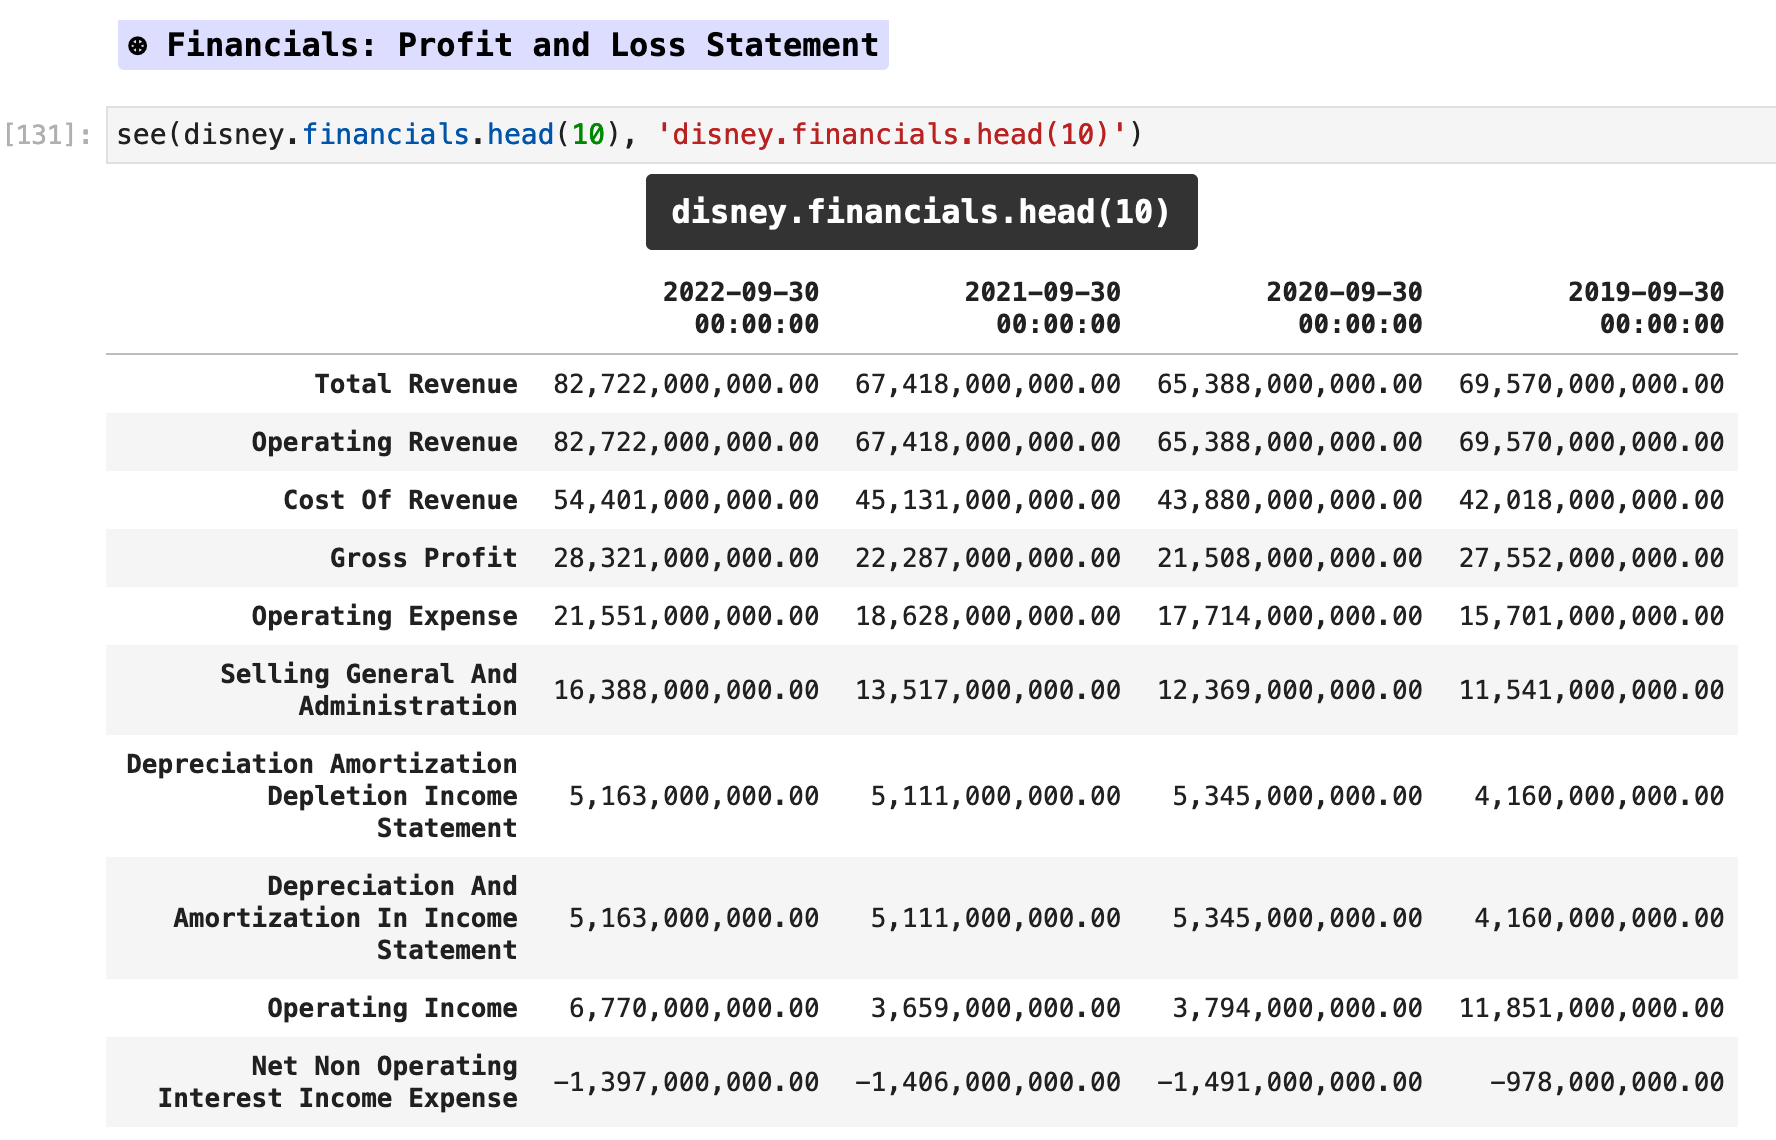The image size is (1776, 1140).
Task: Click the interest expense value -1,397,000,000.00
Action: point(686,1082)
